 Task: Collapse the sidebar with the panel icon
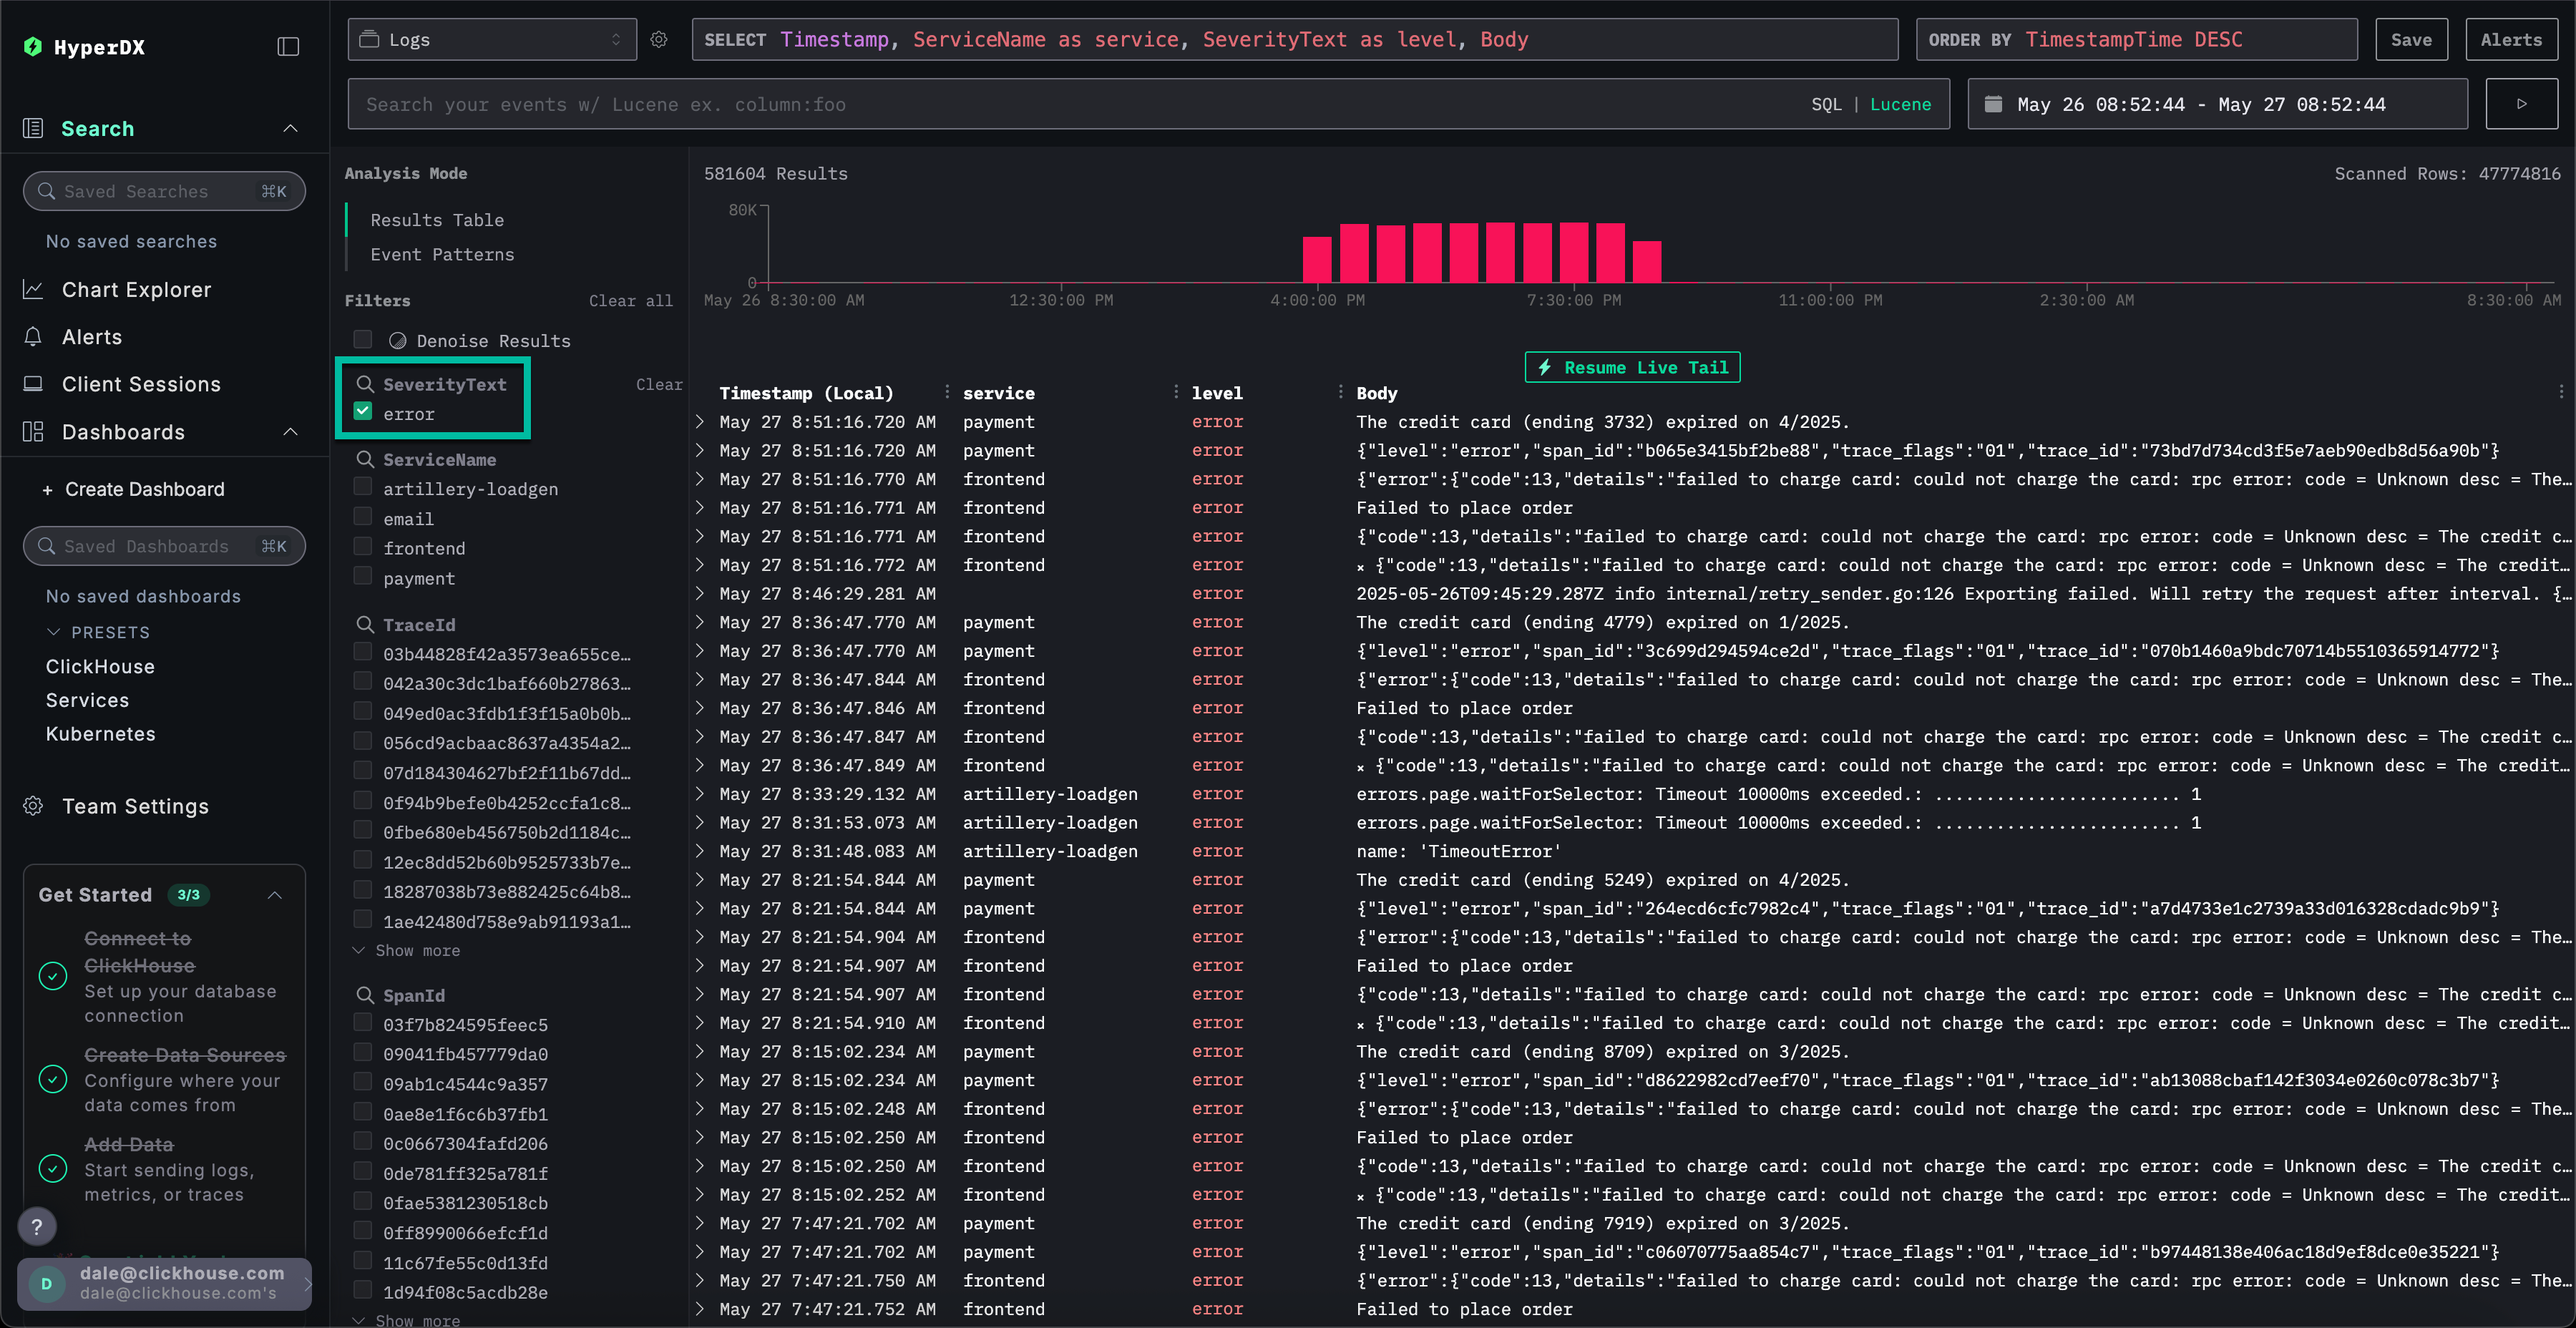288,47
